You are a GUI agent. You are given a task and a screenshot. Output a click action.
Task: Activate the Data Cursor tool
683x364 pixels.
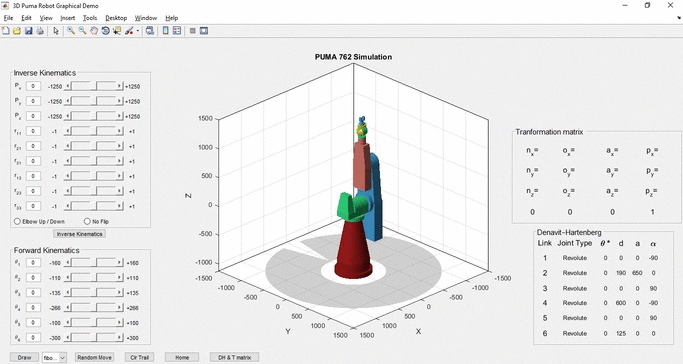tap(117, 31)
